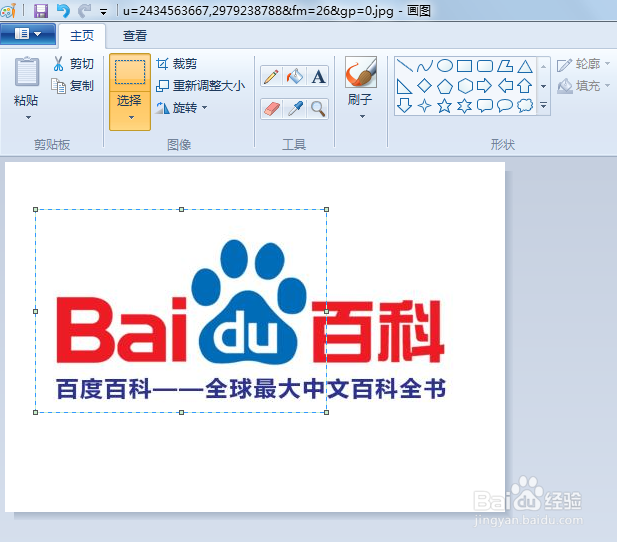This screenshot has height=542, width=617.
Task: Click the 刷子 brush icon
Action: [x=360, y=72]
